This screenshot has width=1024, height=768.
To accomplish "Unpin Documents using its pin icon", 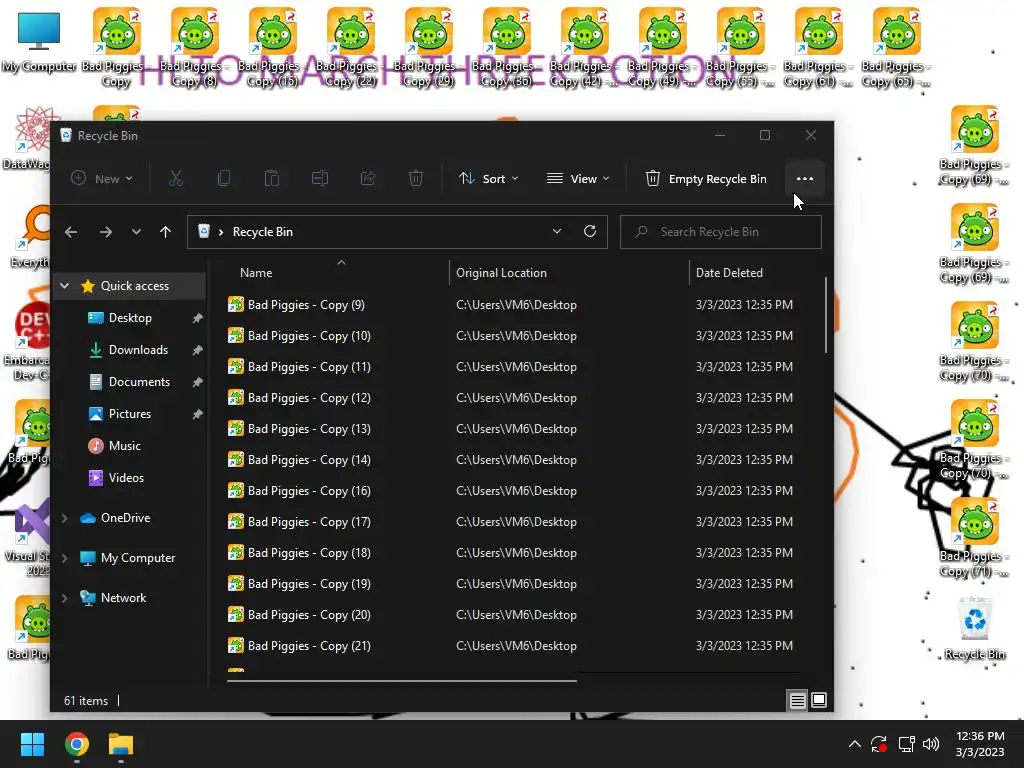I will click(197, 382).
